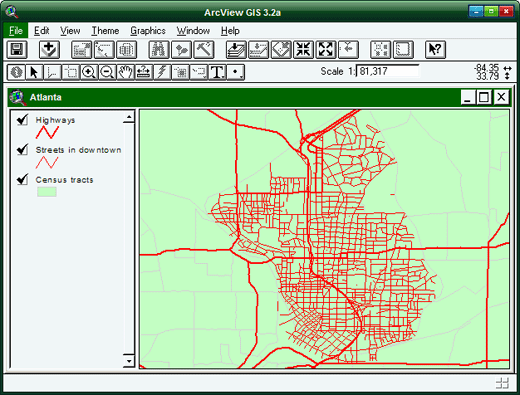Minimize the Atlanta view window
This screenshot has width=520, height=395.
pos(468,97)
